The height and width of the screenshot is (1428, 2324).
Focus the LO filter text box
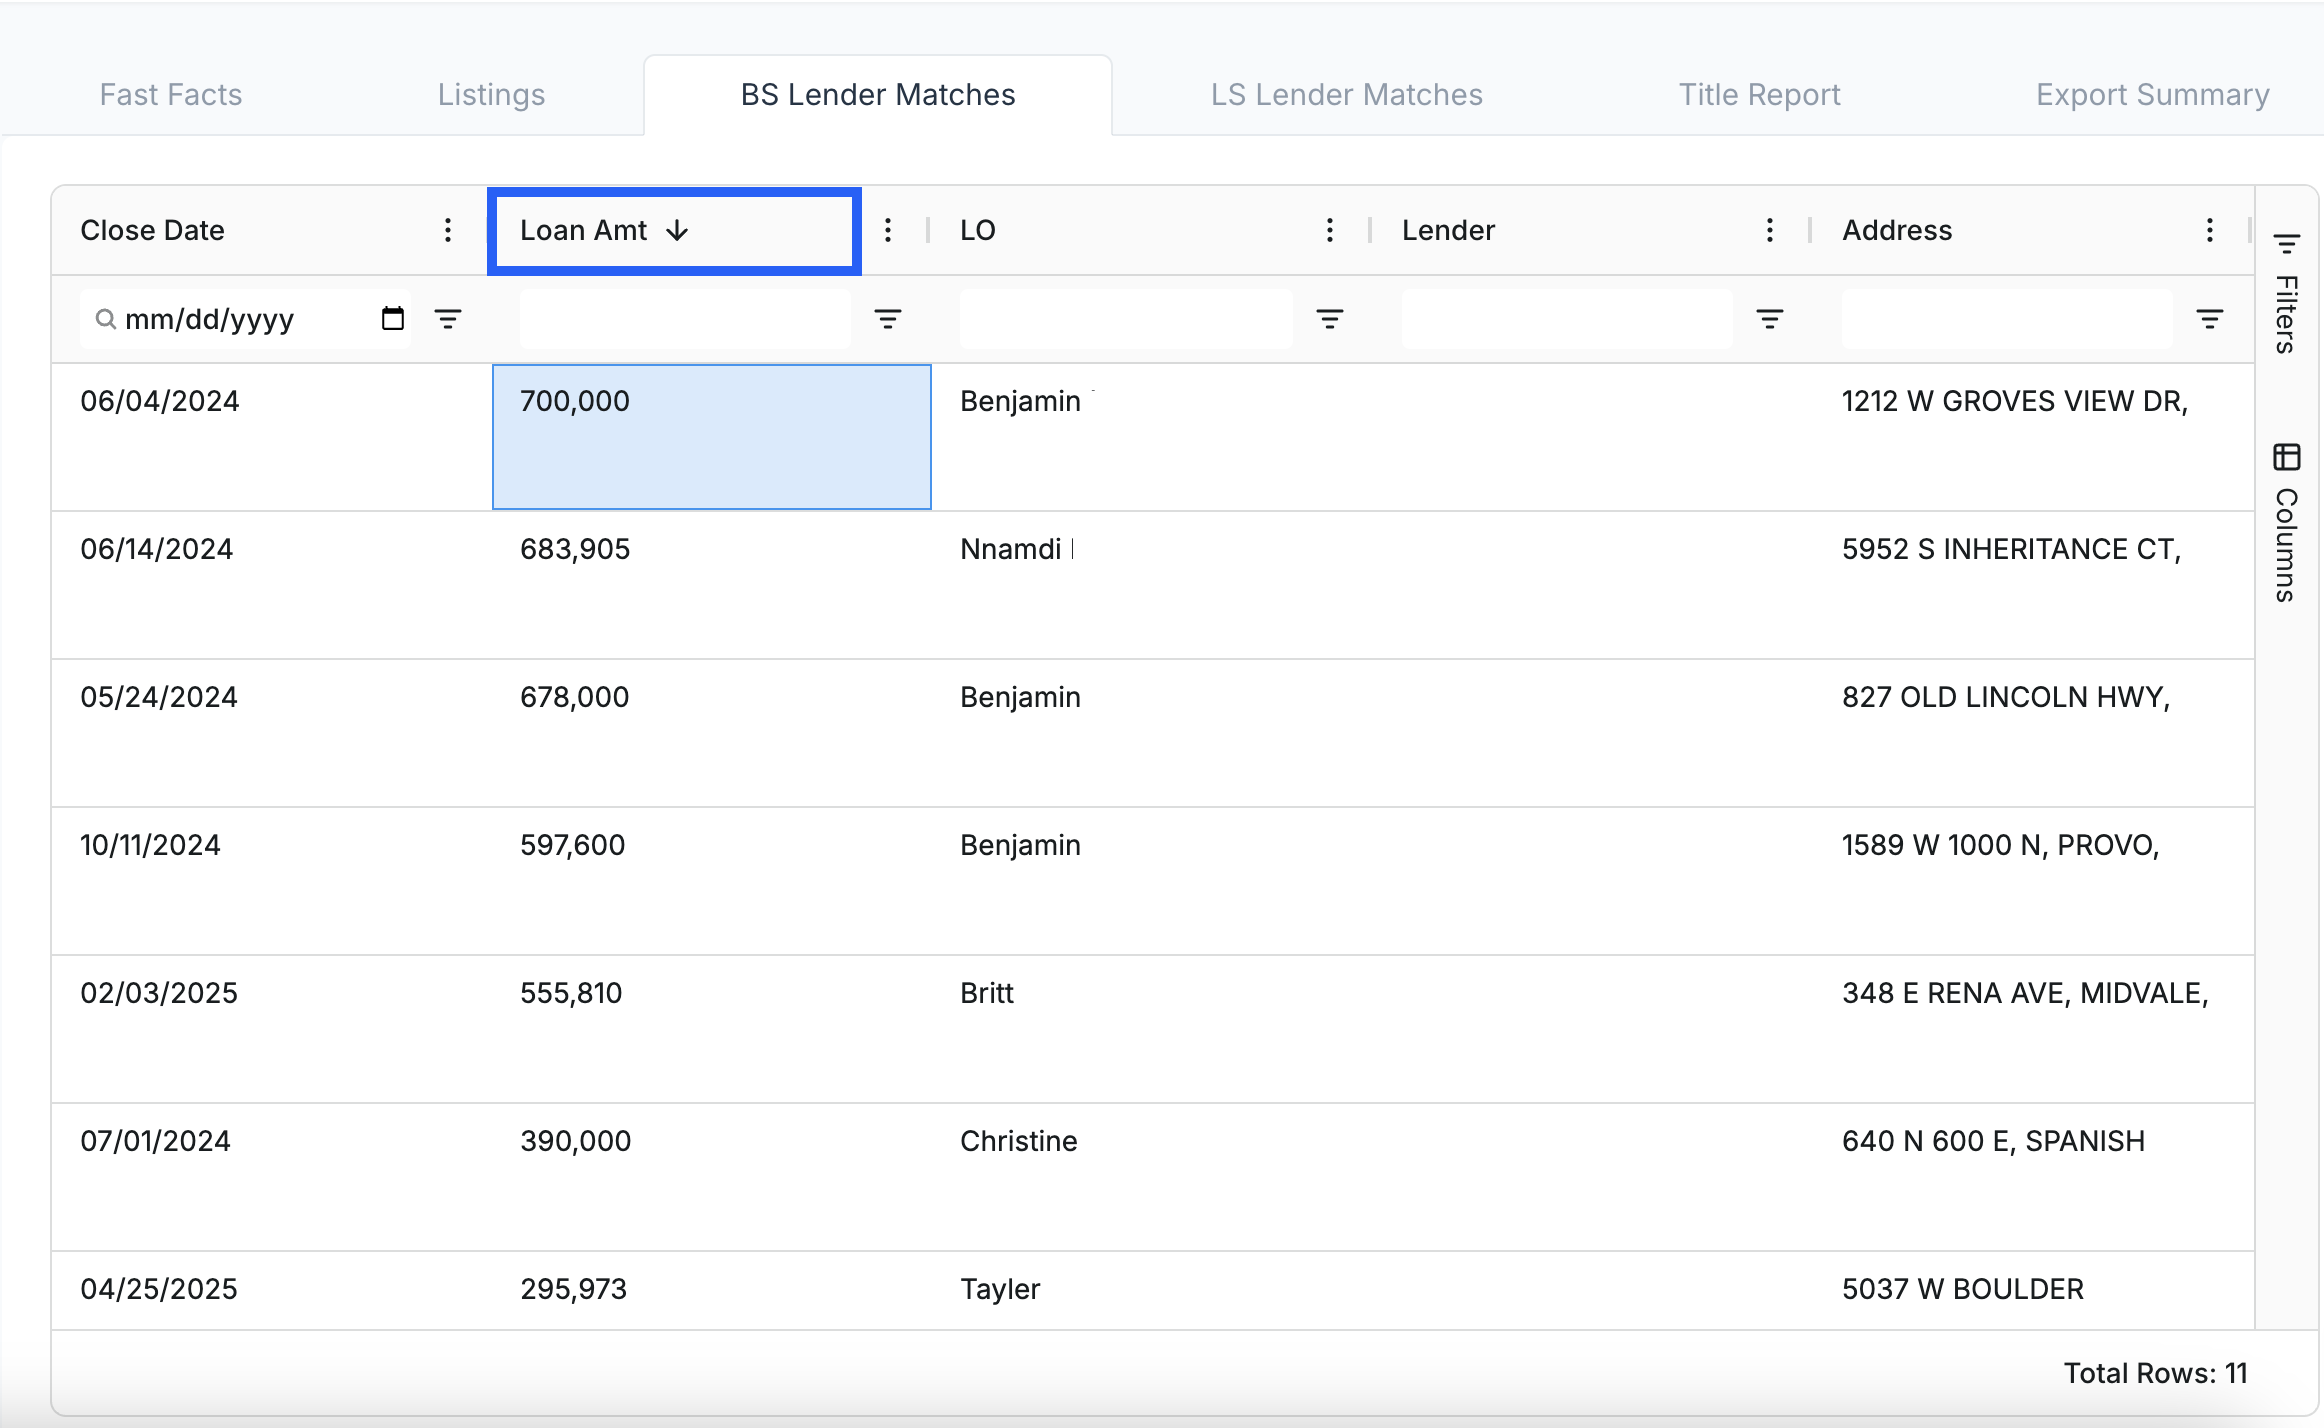pyautogui.click(x=1126, y=319)
